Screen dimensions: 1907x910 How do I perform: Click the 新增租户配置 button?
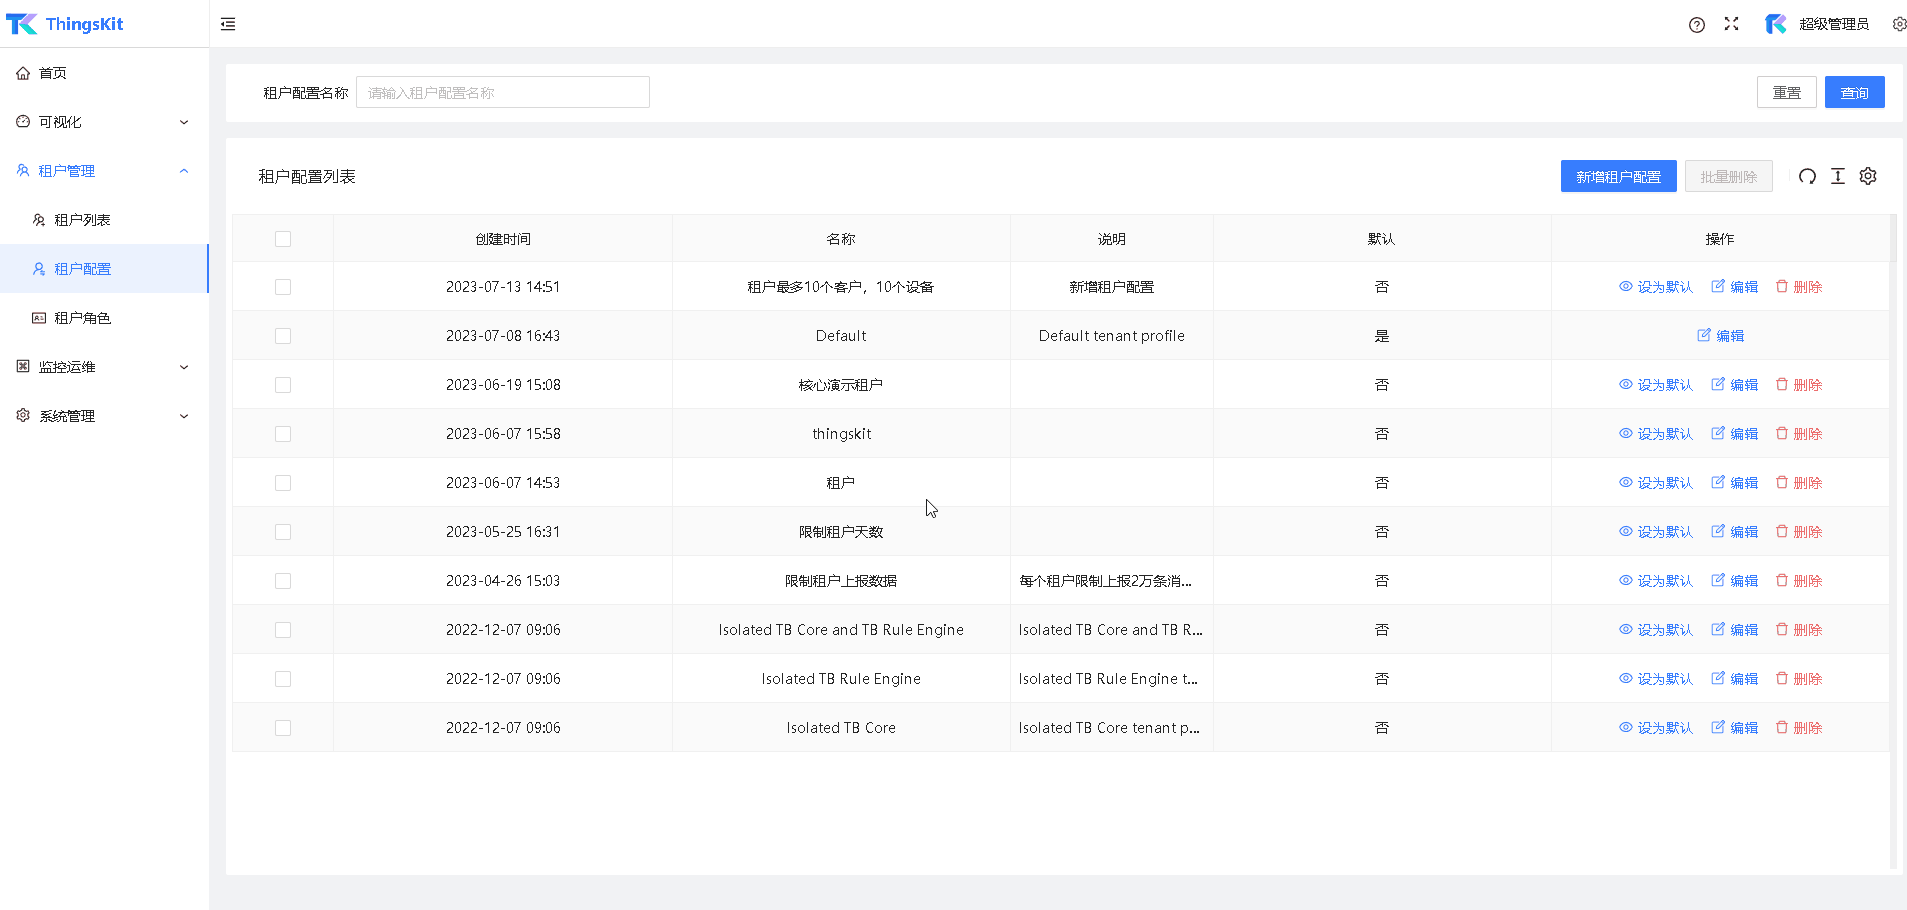pyautogui.click(x=1617, y=177)
